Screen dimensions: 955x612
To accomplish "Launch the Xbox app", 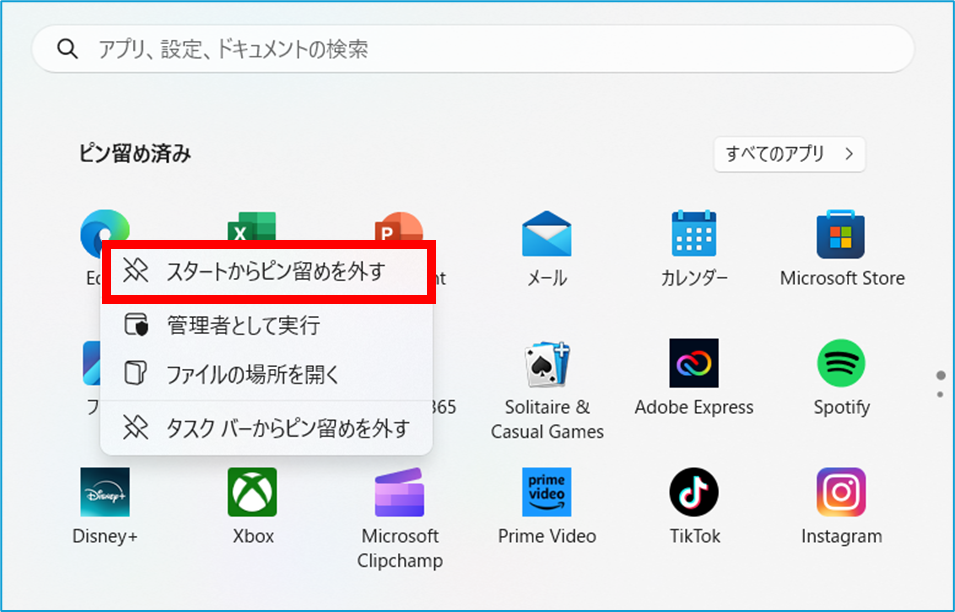I will pos(252,493).
